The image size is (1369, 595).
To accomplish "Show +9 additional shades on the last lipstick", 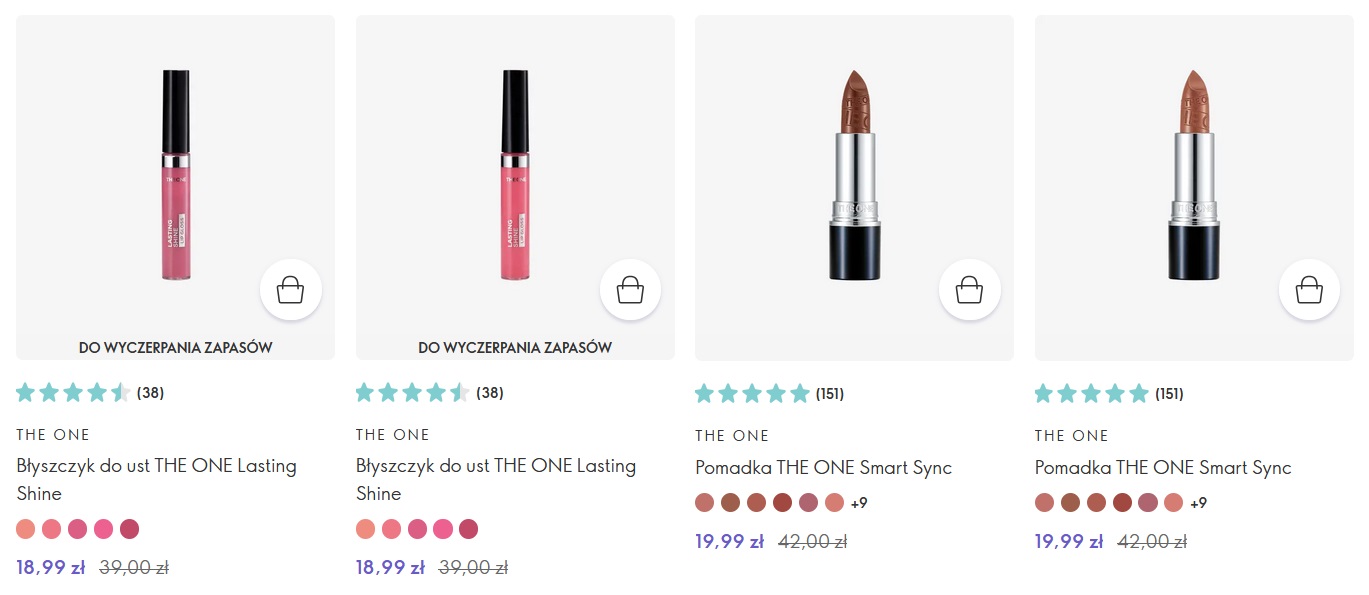I will pyautogui.click(x=1198, y=503).
